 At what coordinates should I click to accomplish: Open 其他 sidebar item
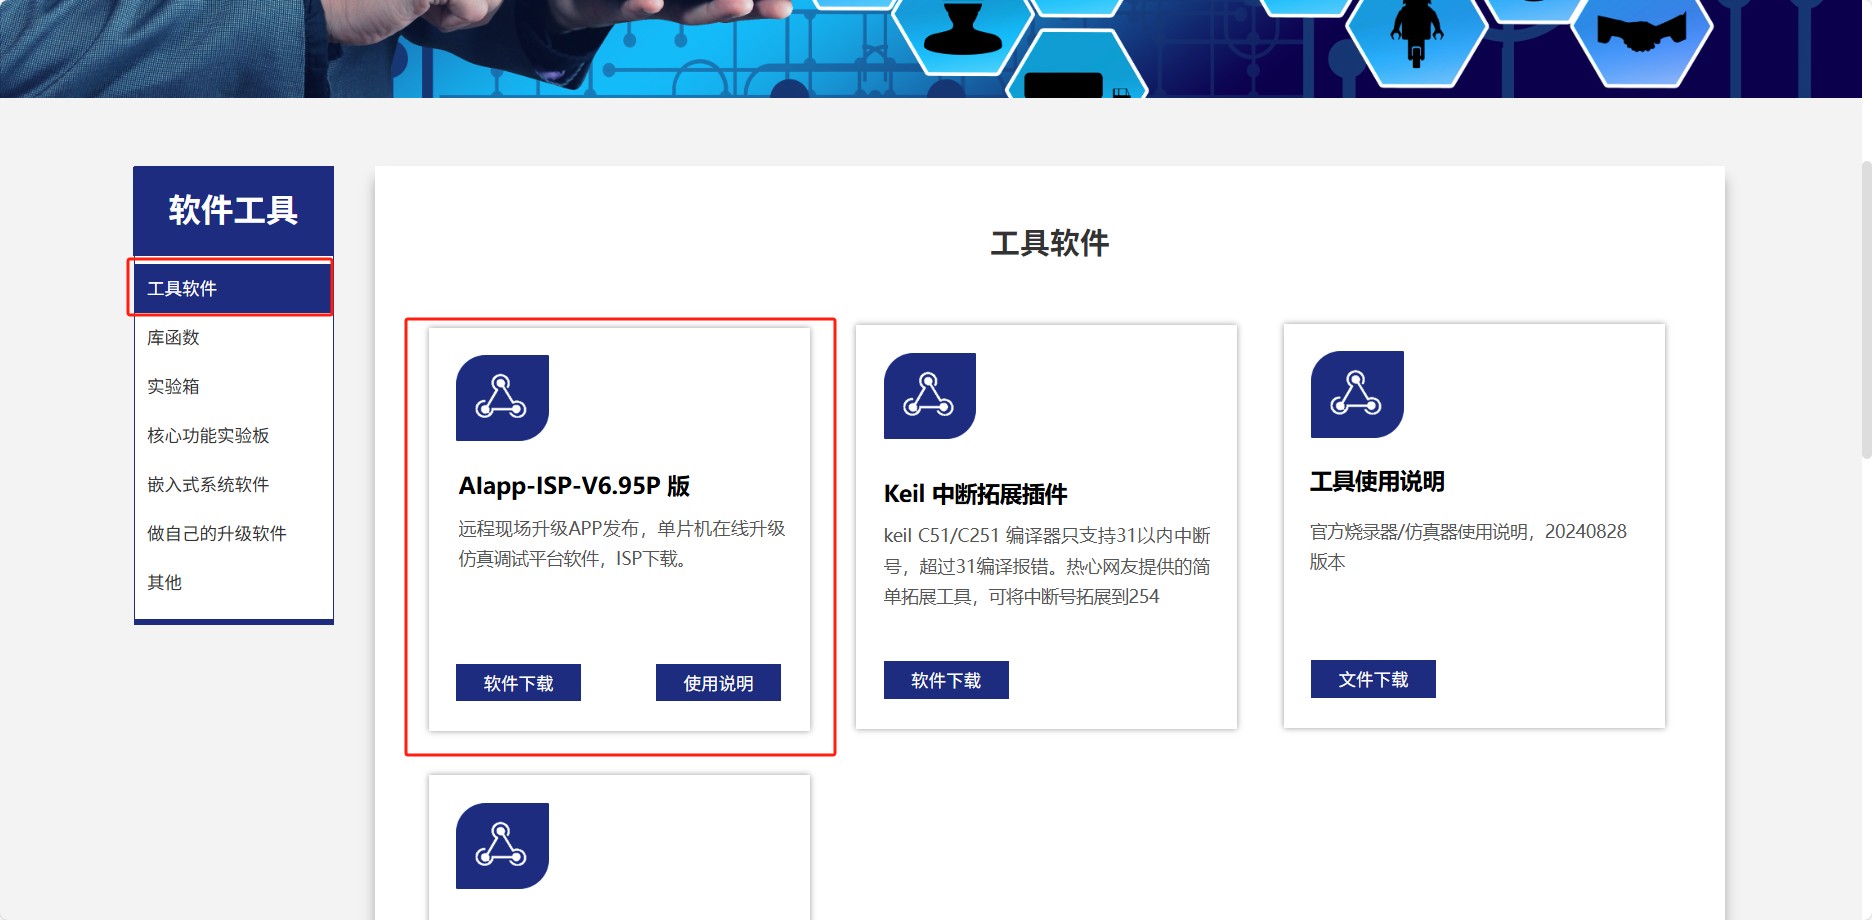232,583
